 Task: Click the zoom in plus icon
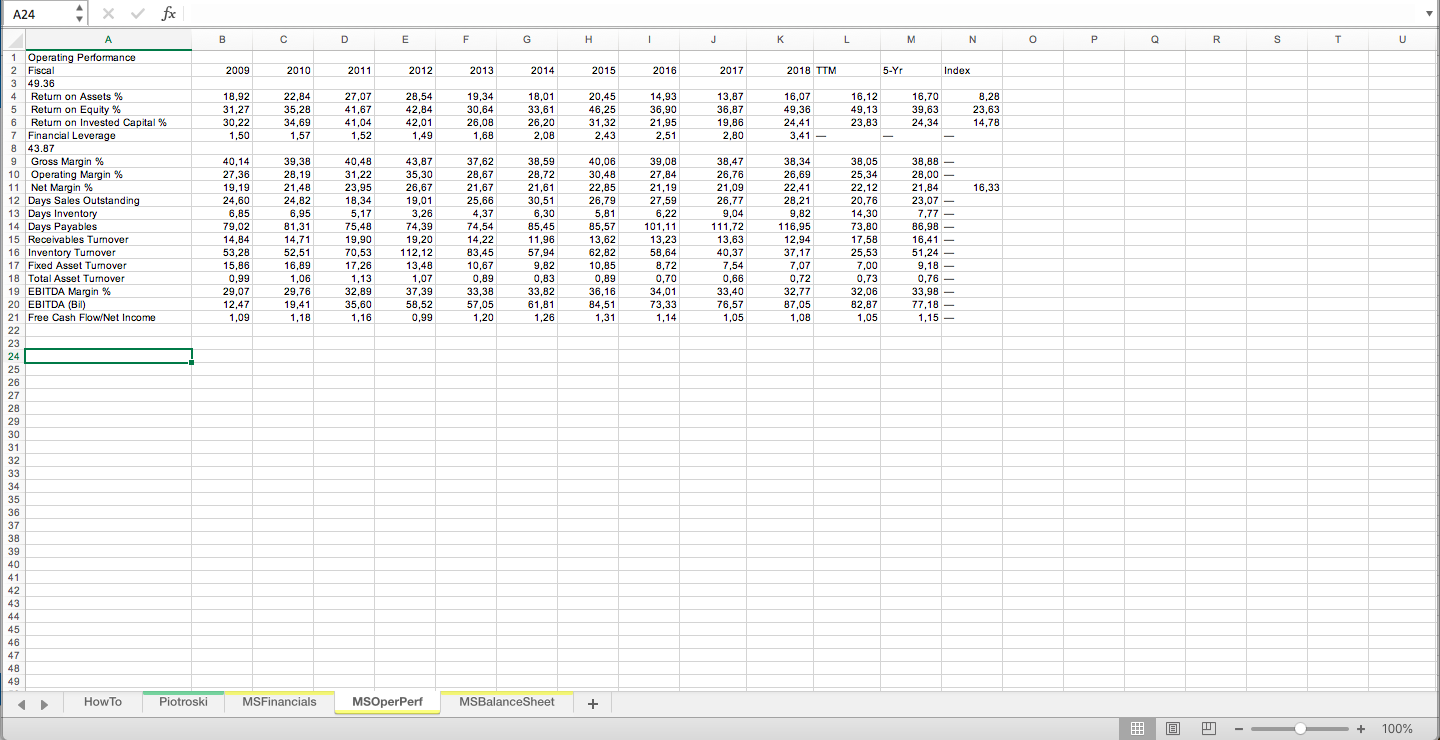click(1361, 729)
